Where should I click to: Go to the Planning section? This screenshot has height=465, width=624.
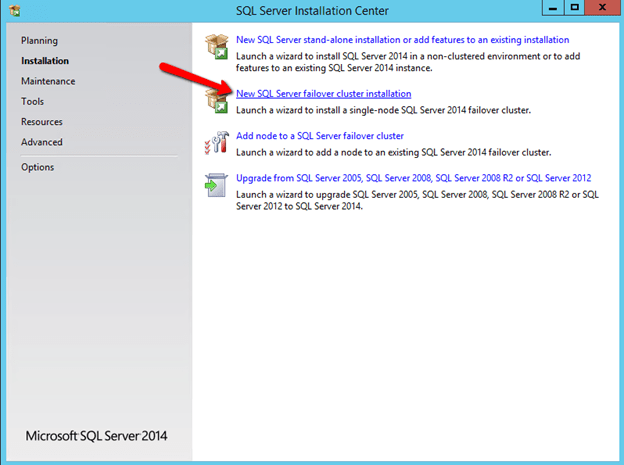click(39, 41)
